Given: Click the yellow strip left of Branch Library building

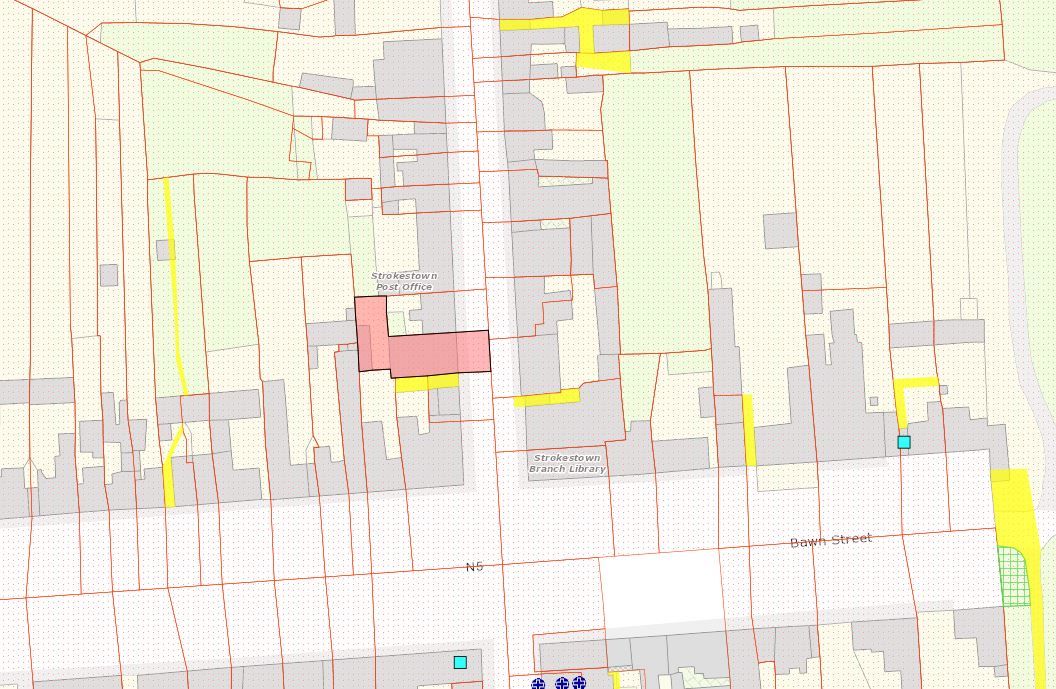Looking at the screenshot, I should tap(547, 398).
